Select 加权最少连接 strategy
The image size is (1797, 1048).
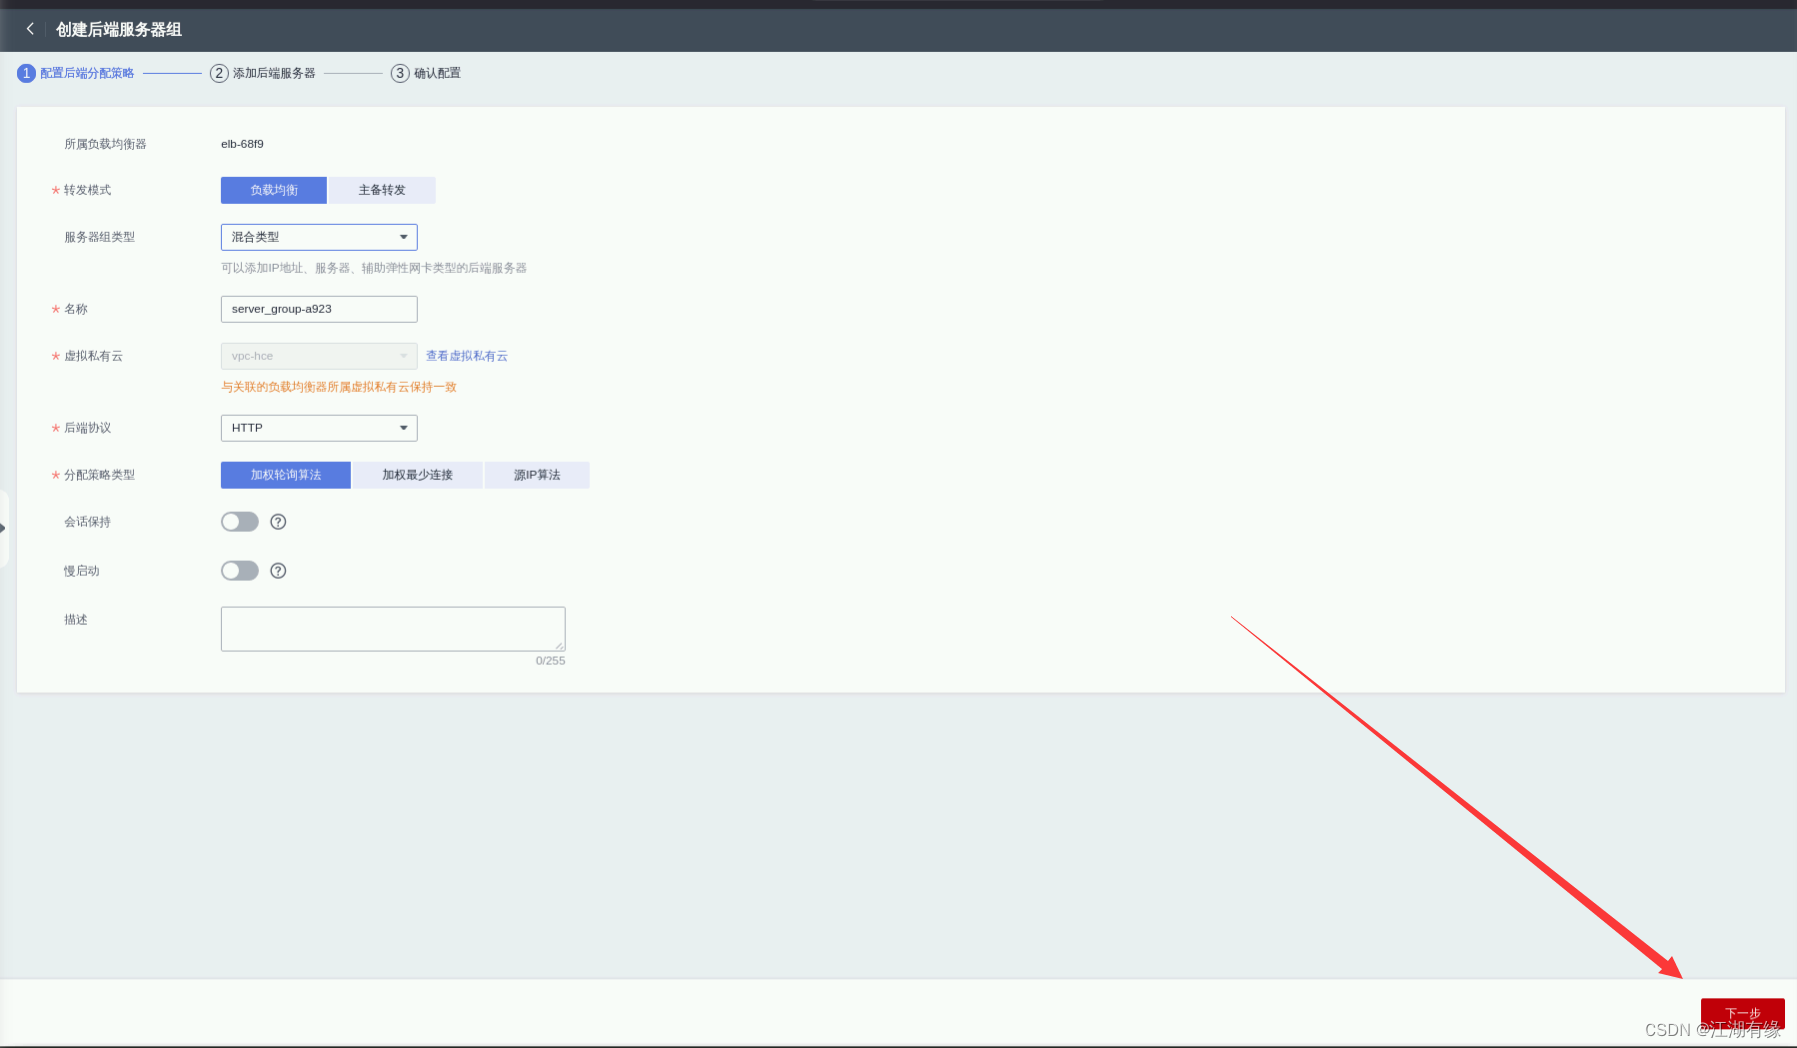(417, 475)
